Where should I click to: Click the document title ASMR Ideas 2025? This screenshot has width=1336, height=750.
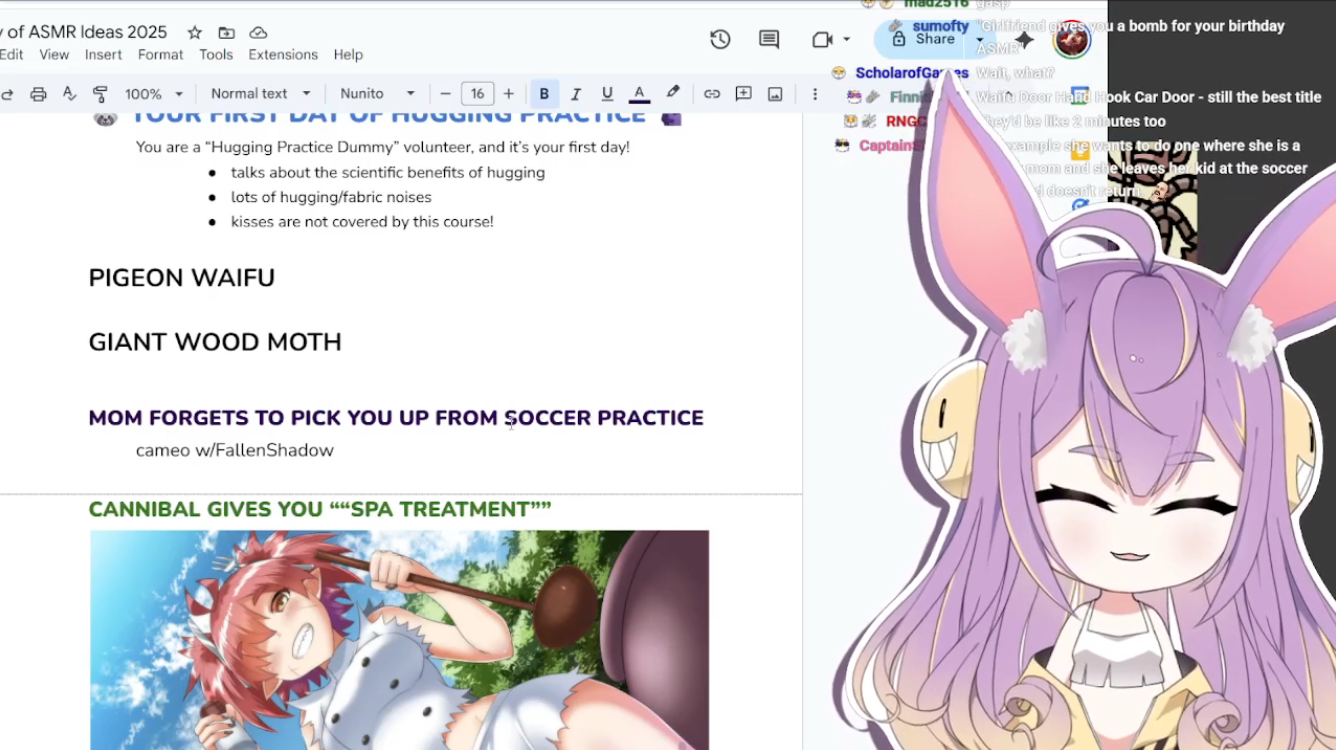tap(84, 33)
